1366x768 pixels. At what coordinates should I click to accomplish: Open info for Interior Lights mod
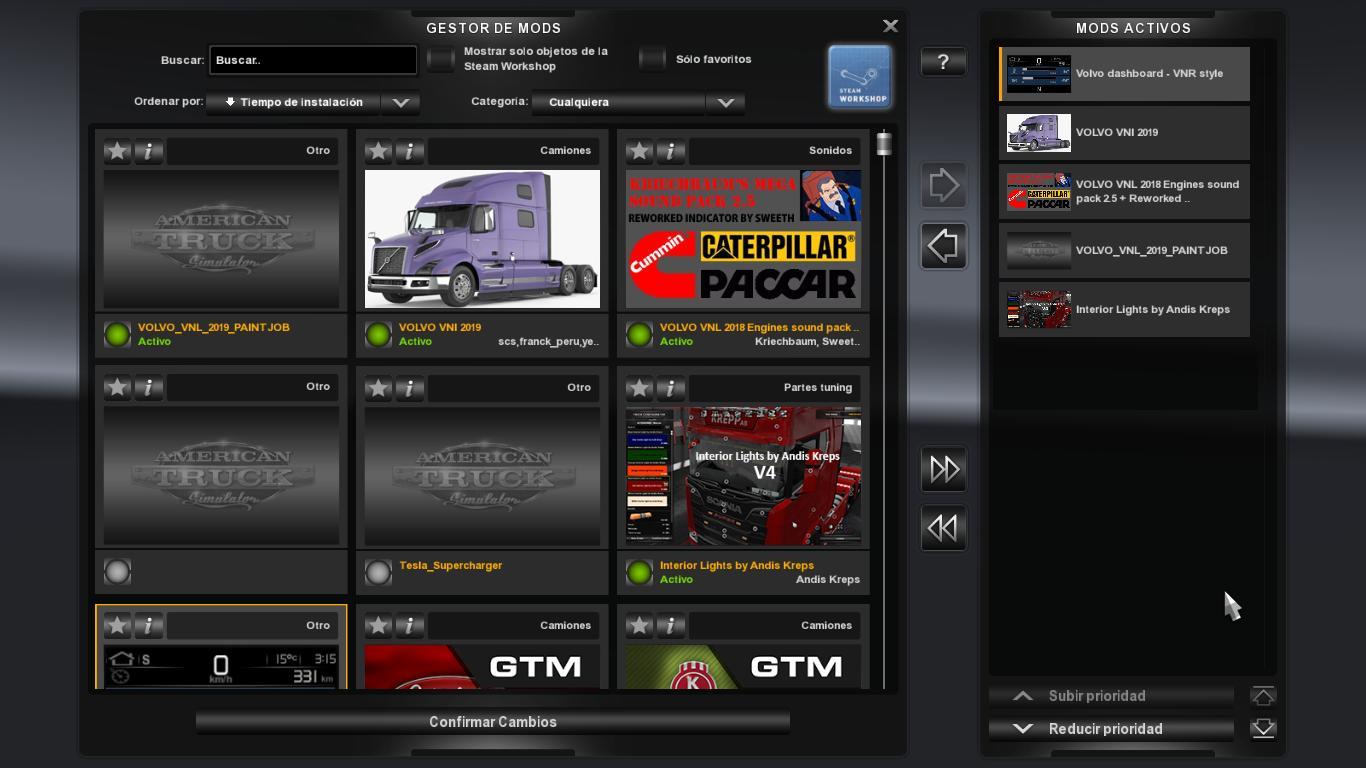coord(670,388)
